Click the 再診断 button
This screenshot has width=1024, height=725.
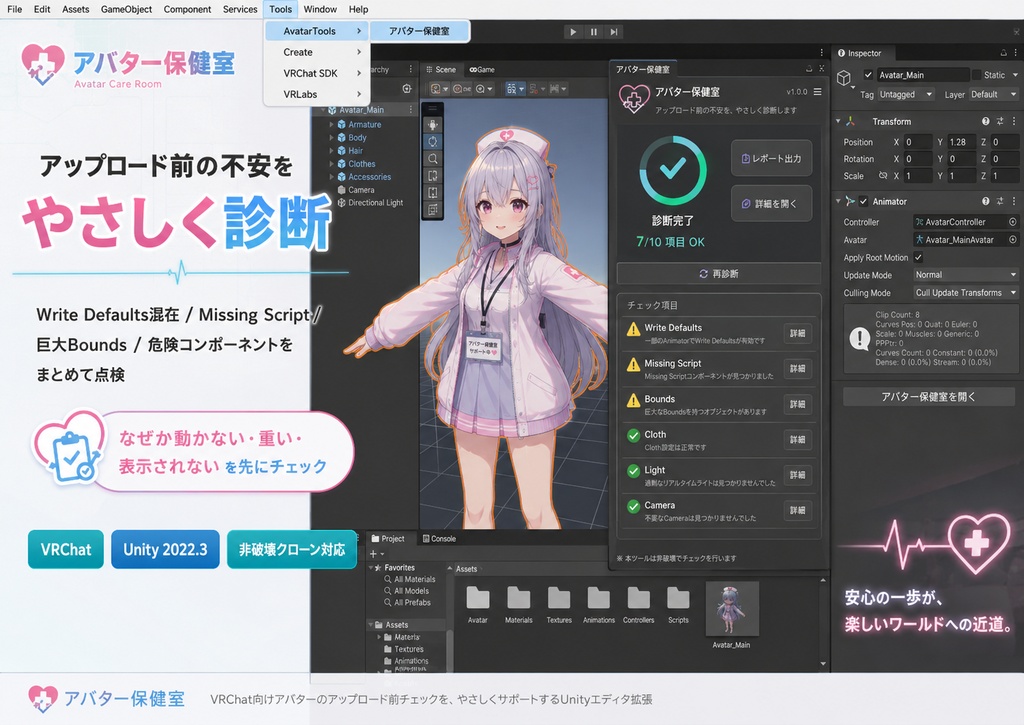(718, 274)
